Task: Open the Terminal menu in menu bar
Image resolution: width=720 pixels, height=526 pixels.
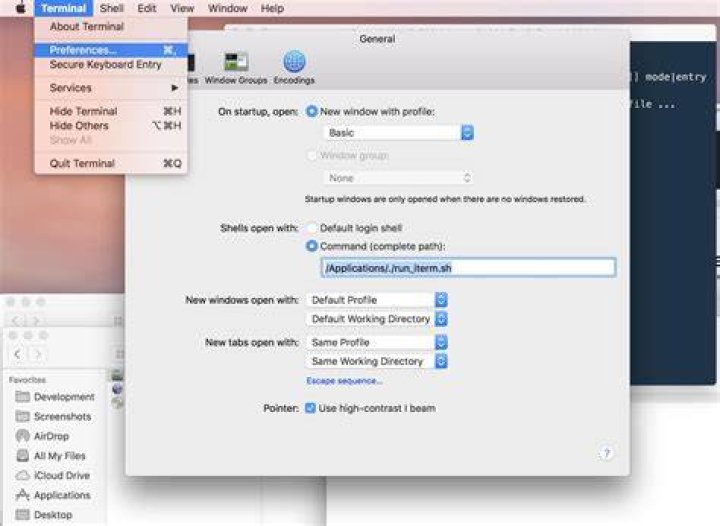Action: point(63,8)
